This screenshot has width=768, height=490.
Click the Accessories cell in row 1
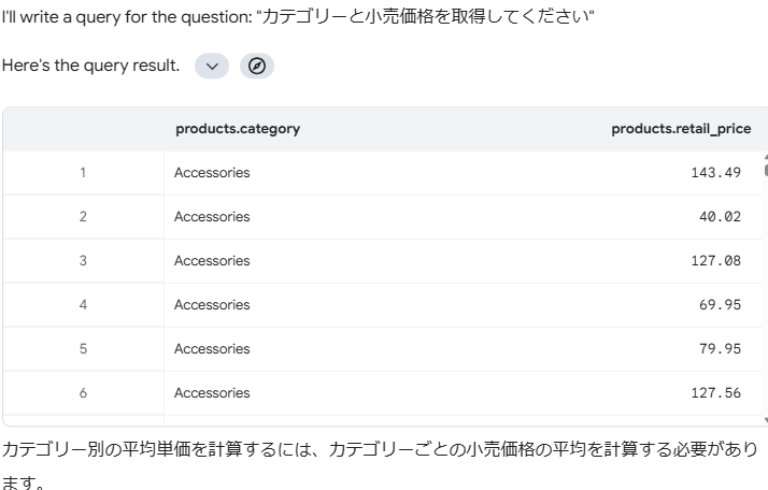(212, 173)
